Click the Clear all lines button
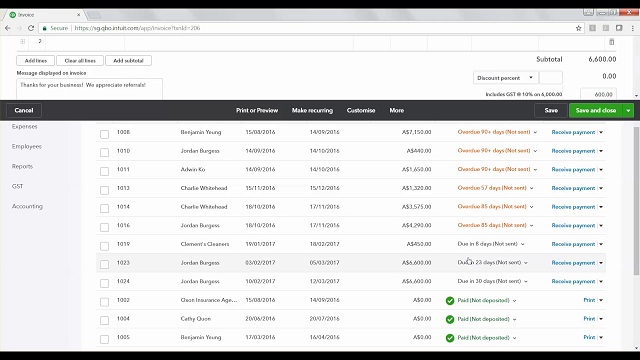Viewport: 640px width, 360px height. (80, 60)
